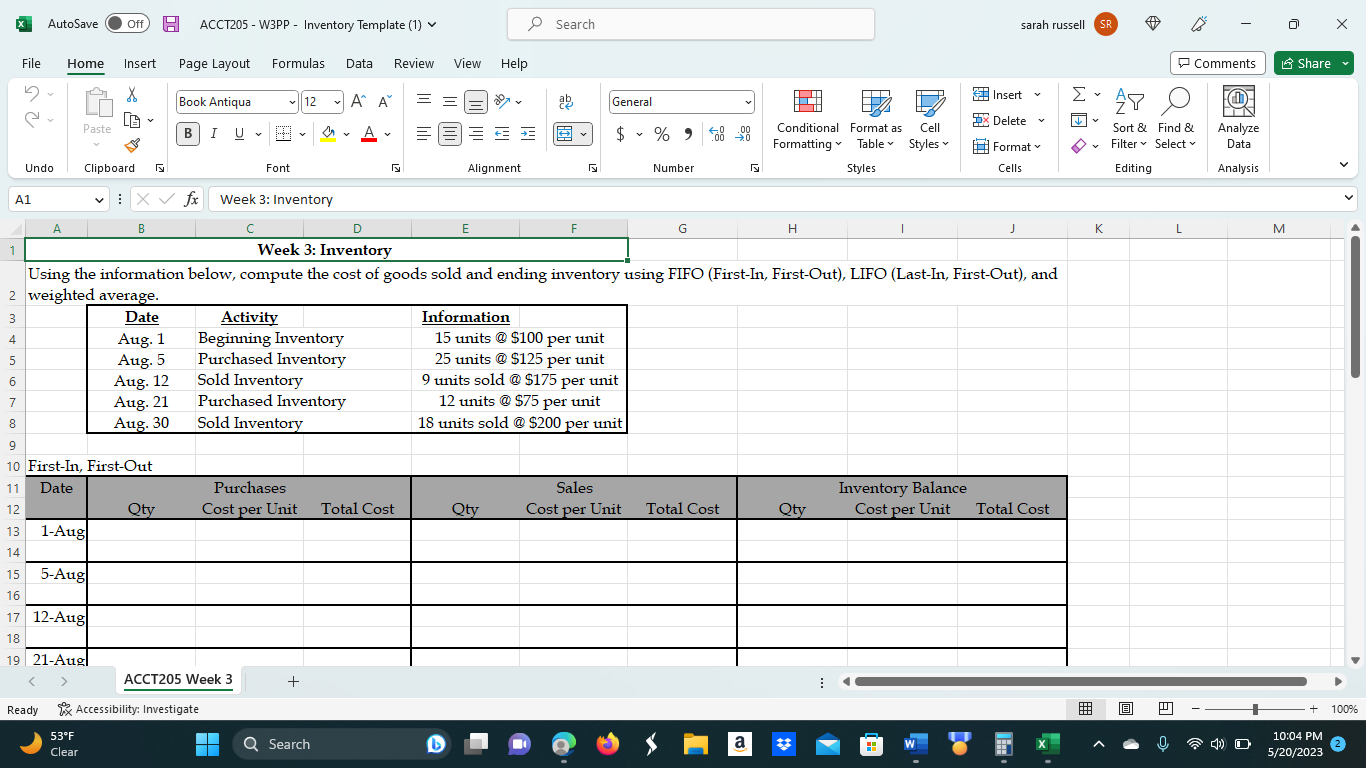Click the new sheet plus button

tap(293, 681)
